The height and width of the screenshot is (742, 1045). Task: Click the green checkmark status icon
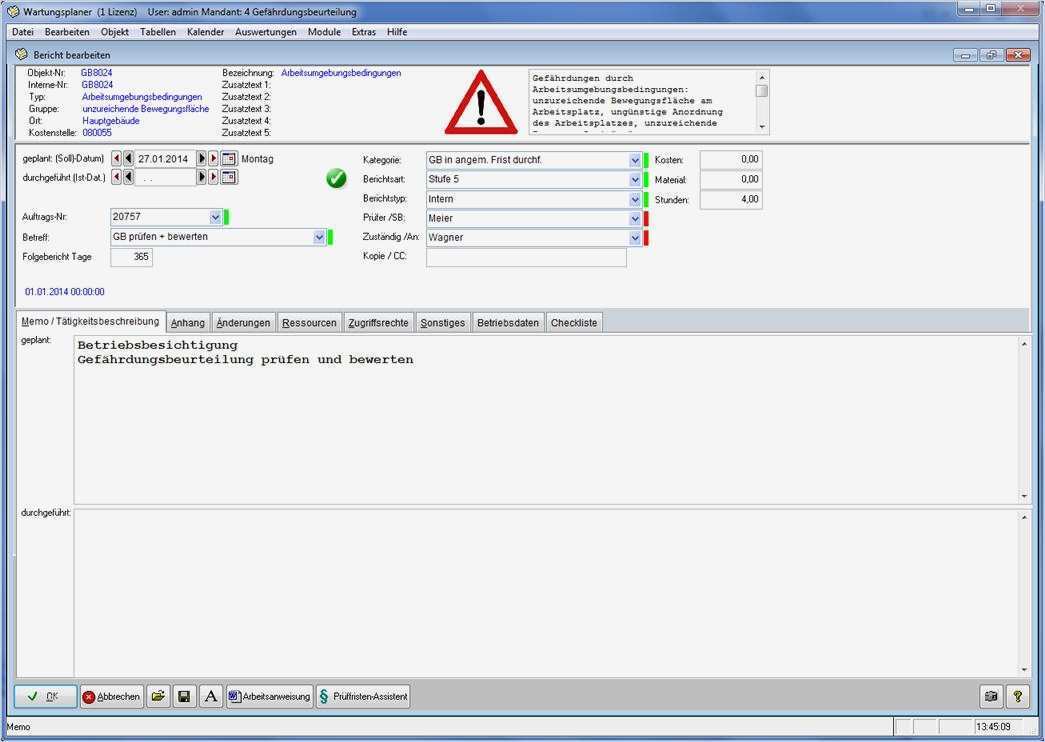337,179
